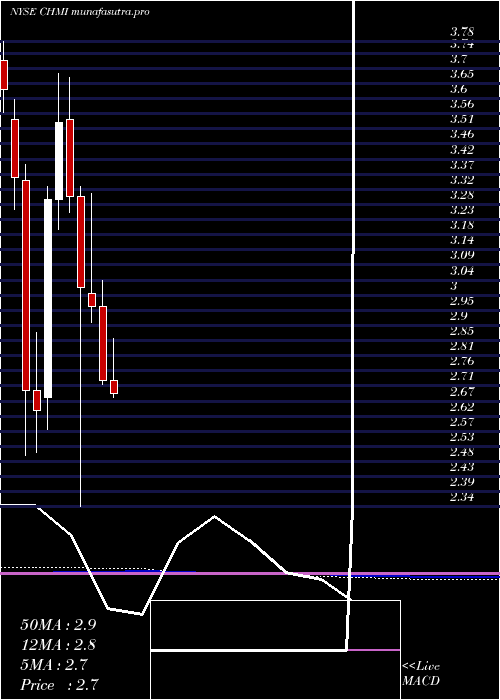Click the 2.48 price axis label

462,452
